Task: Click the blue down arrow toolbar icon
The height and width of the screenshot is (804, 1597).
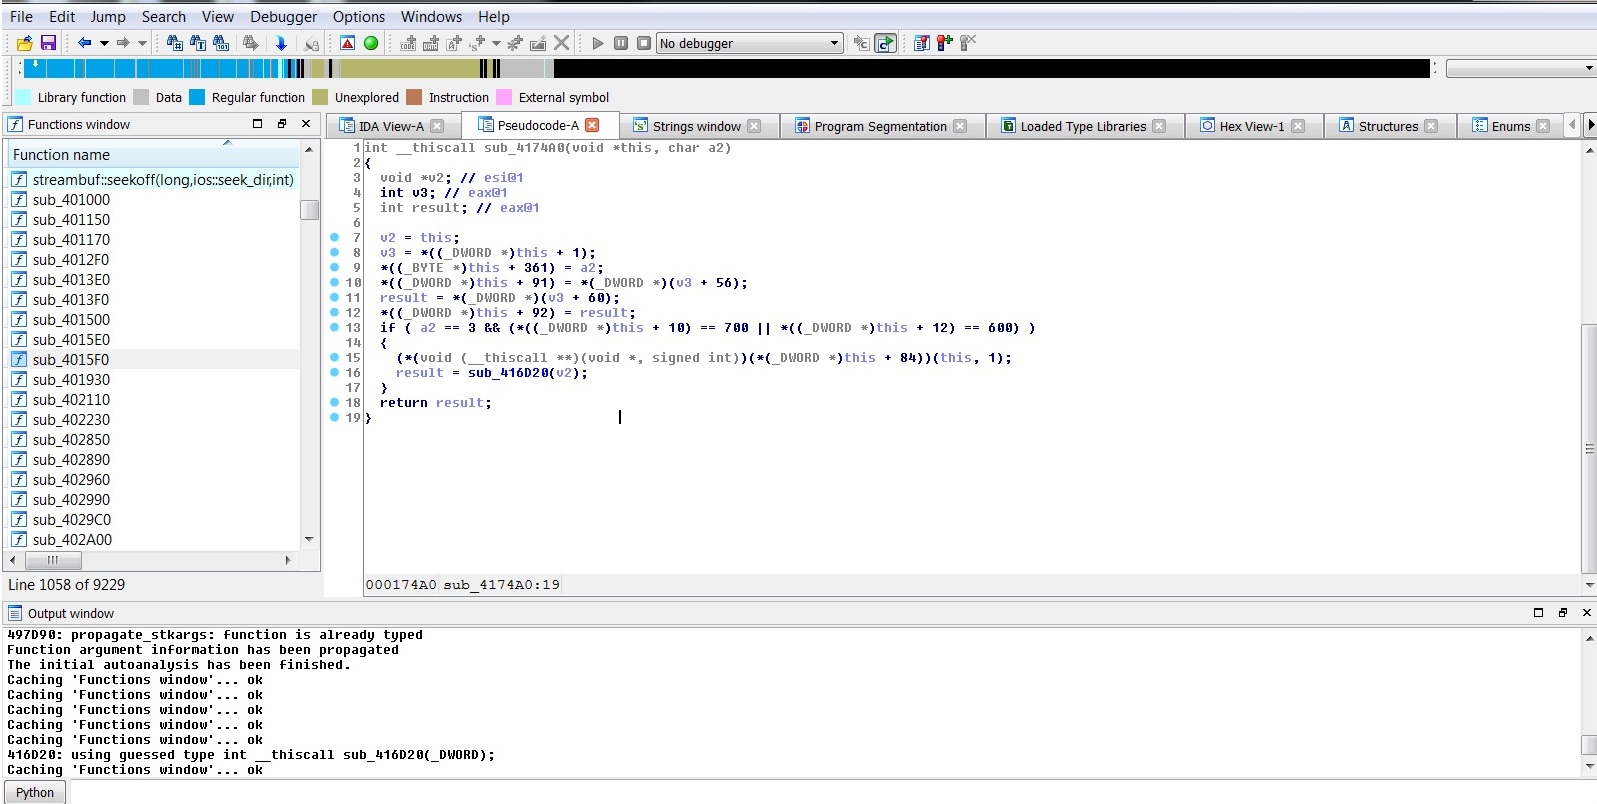Action: tap(281, 43)
